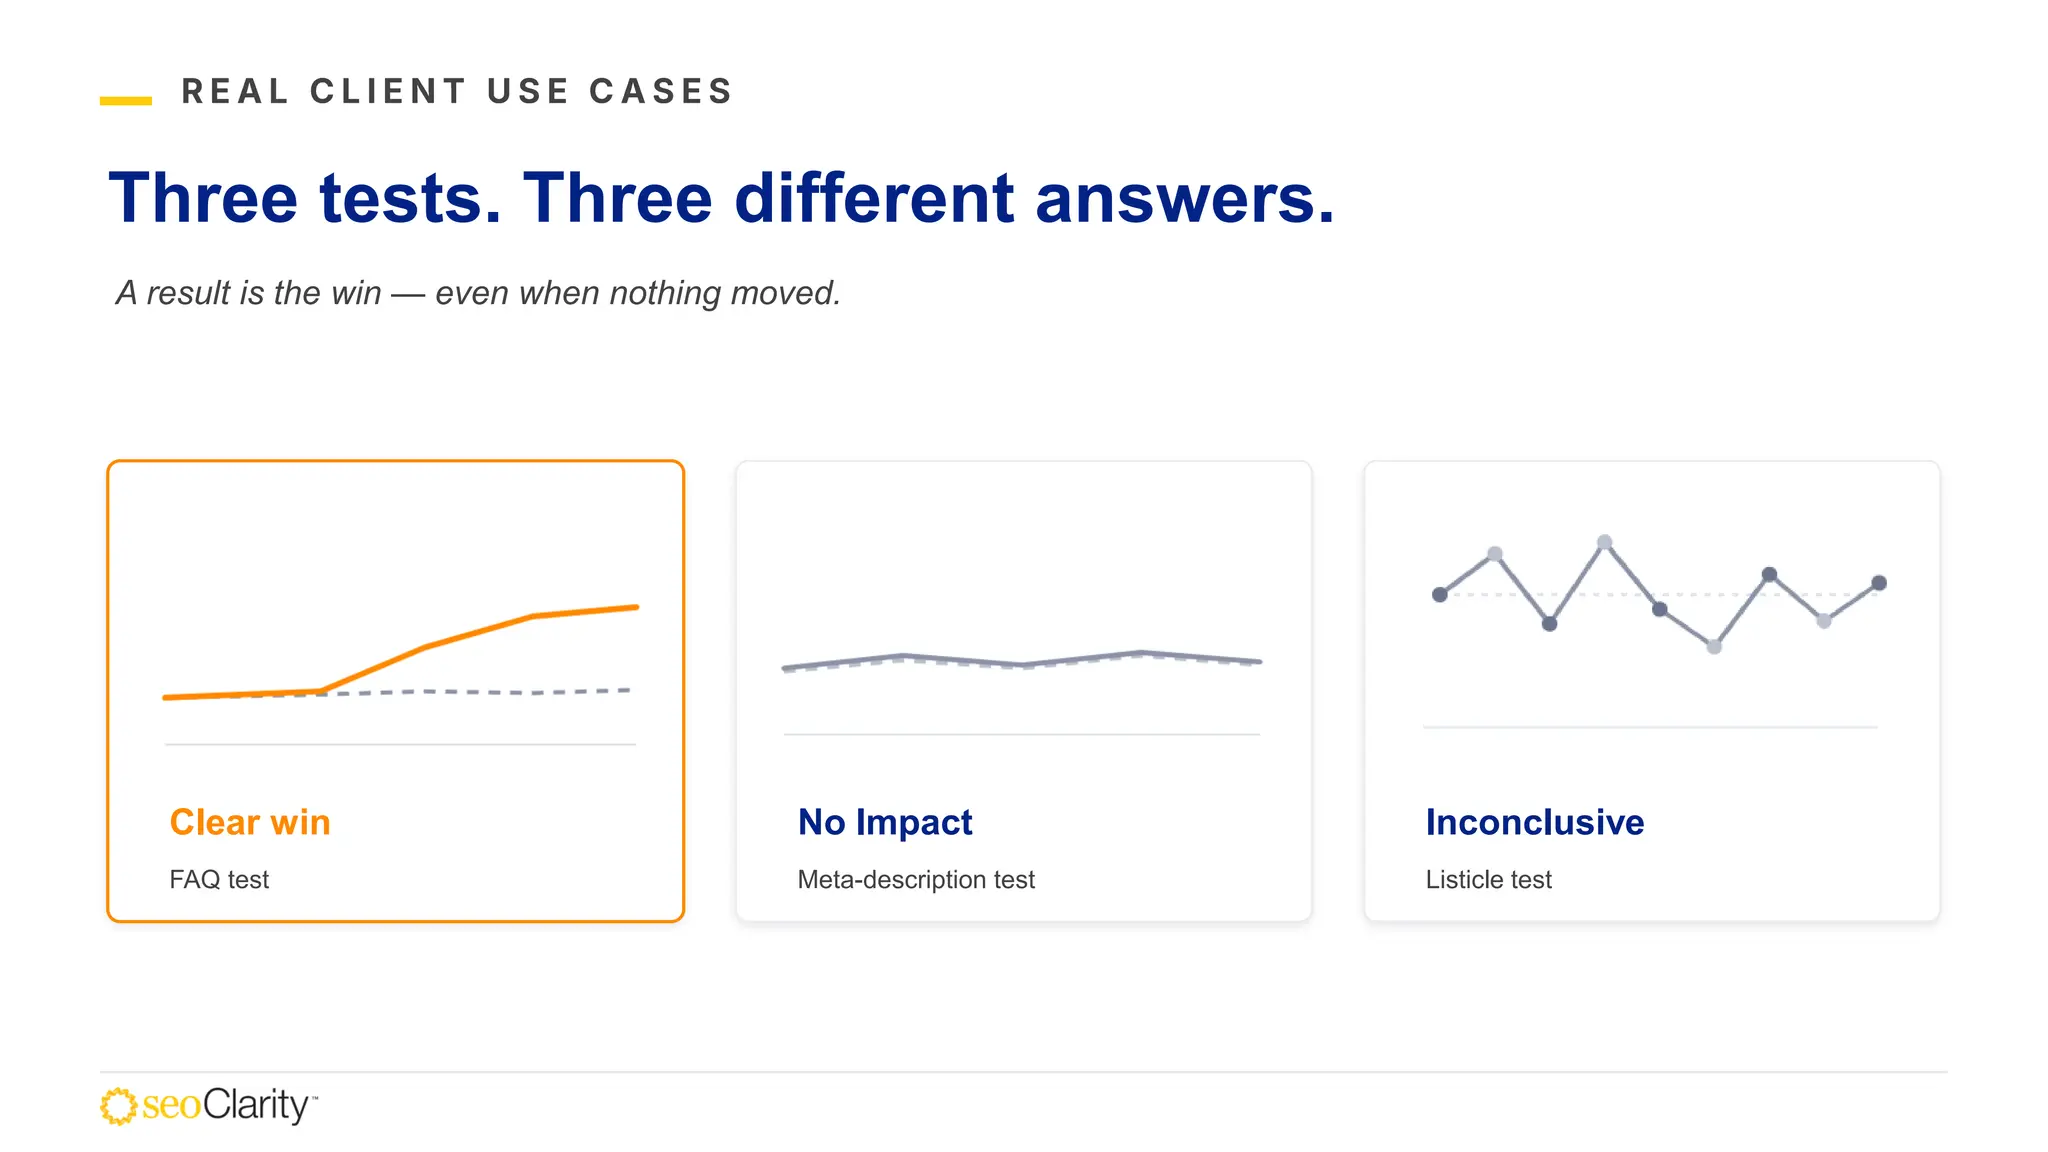The image size is (2048, 1152).
Task: Click the Three tests title text
Action: [x=722, y=198]
